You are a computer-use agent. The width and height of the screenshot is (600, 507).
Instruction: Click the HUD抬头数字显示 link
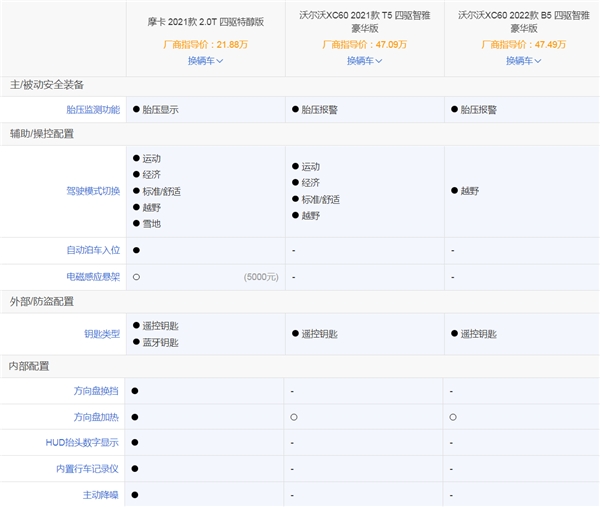[88, 443]
